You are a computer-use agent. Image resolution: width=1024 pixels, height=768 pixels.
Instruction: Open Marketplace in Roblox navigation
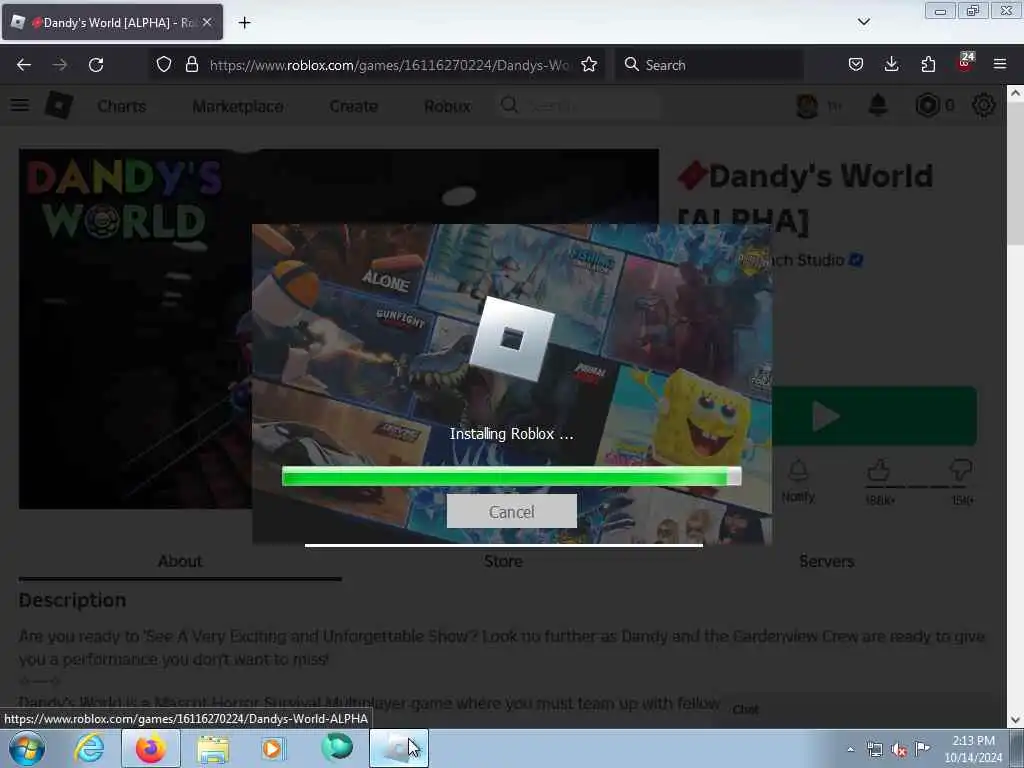point(238,106)
